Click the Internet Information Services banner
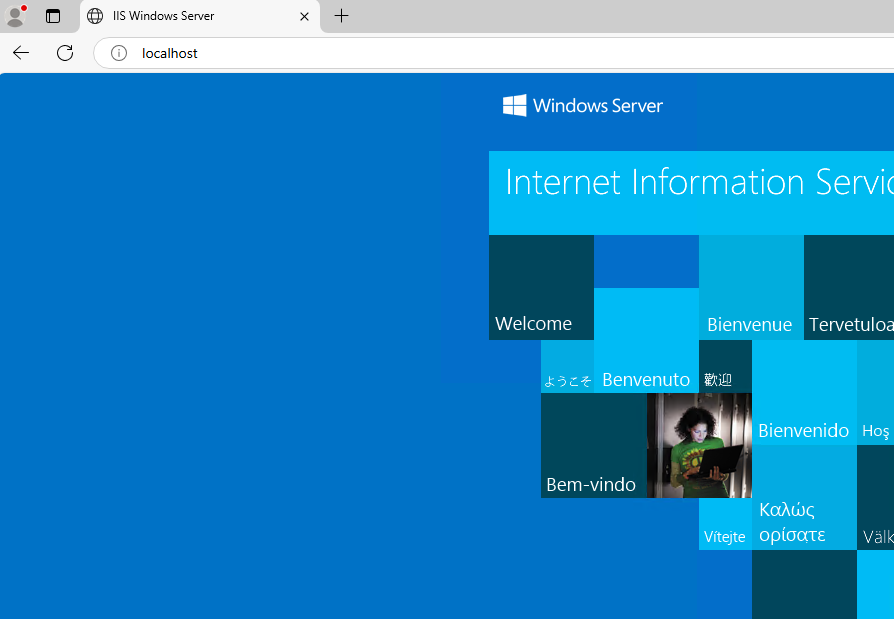The image size is (894, 619). click(x=691, y=193)
